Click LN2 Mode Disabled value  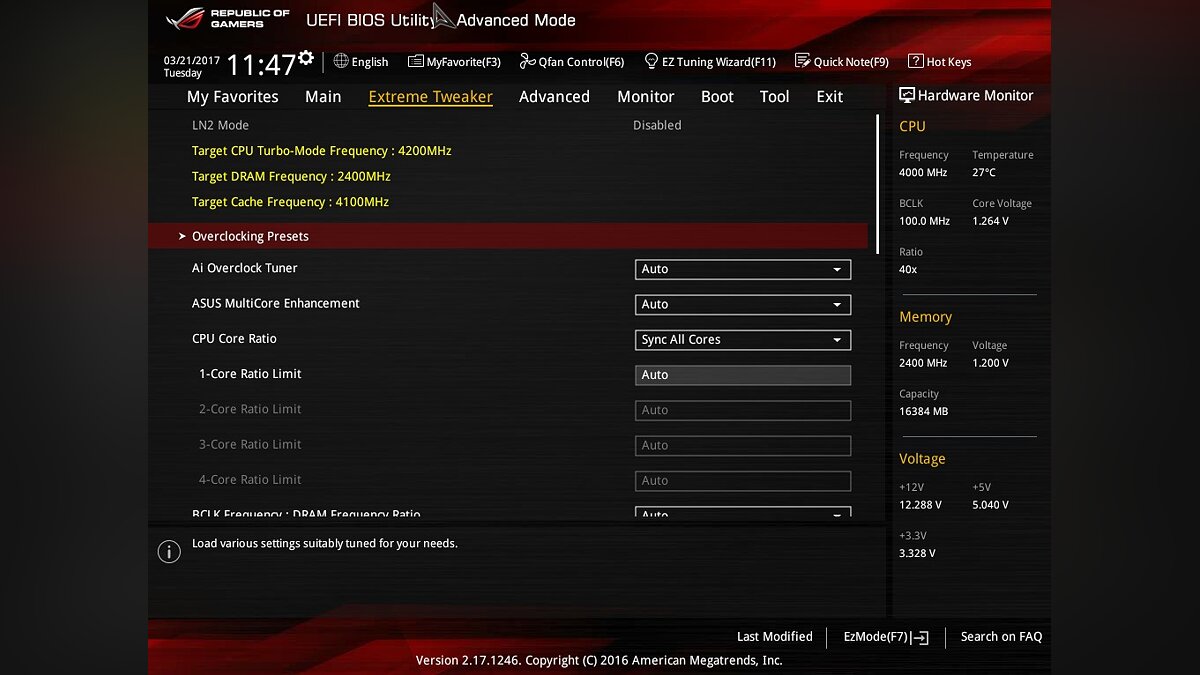click(x=657, y=125)
